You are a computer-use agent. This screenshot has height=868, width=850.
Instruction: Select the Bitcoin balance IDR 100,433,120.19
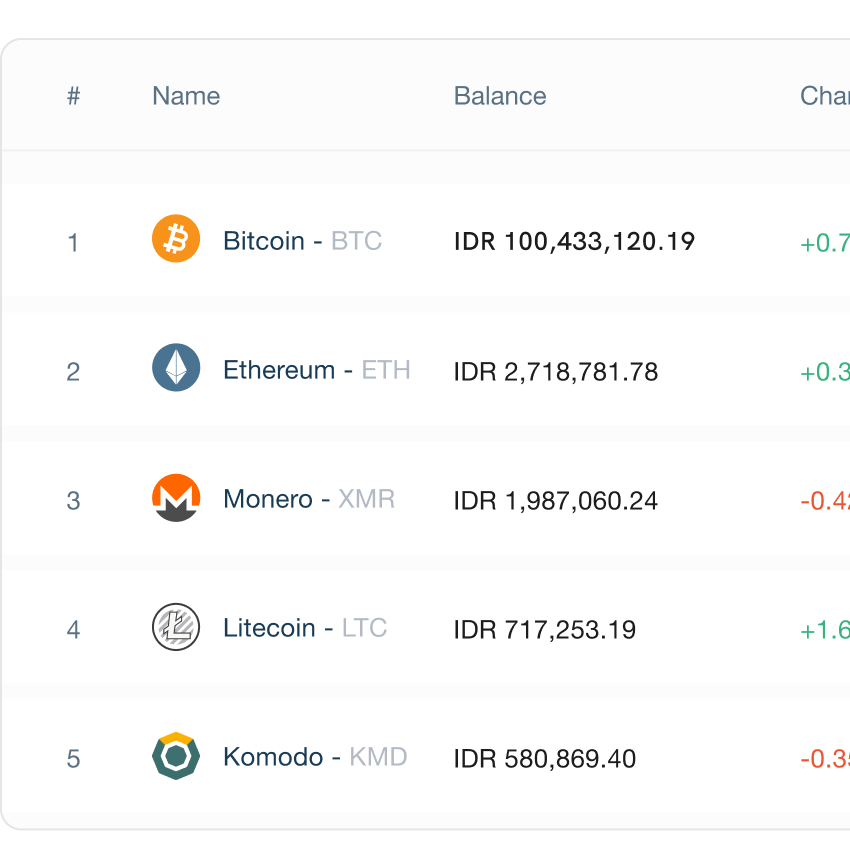[574, 242]
